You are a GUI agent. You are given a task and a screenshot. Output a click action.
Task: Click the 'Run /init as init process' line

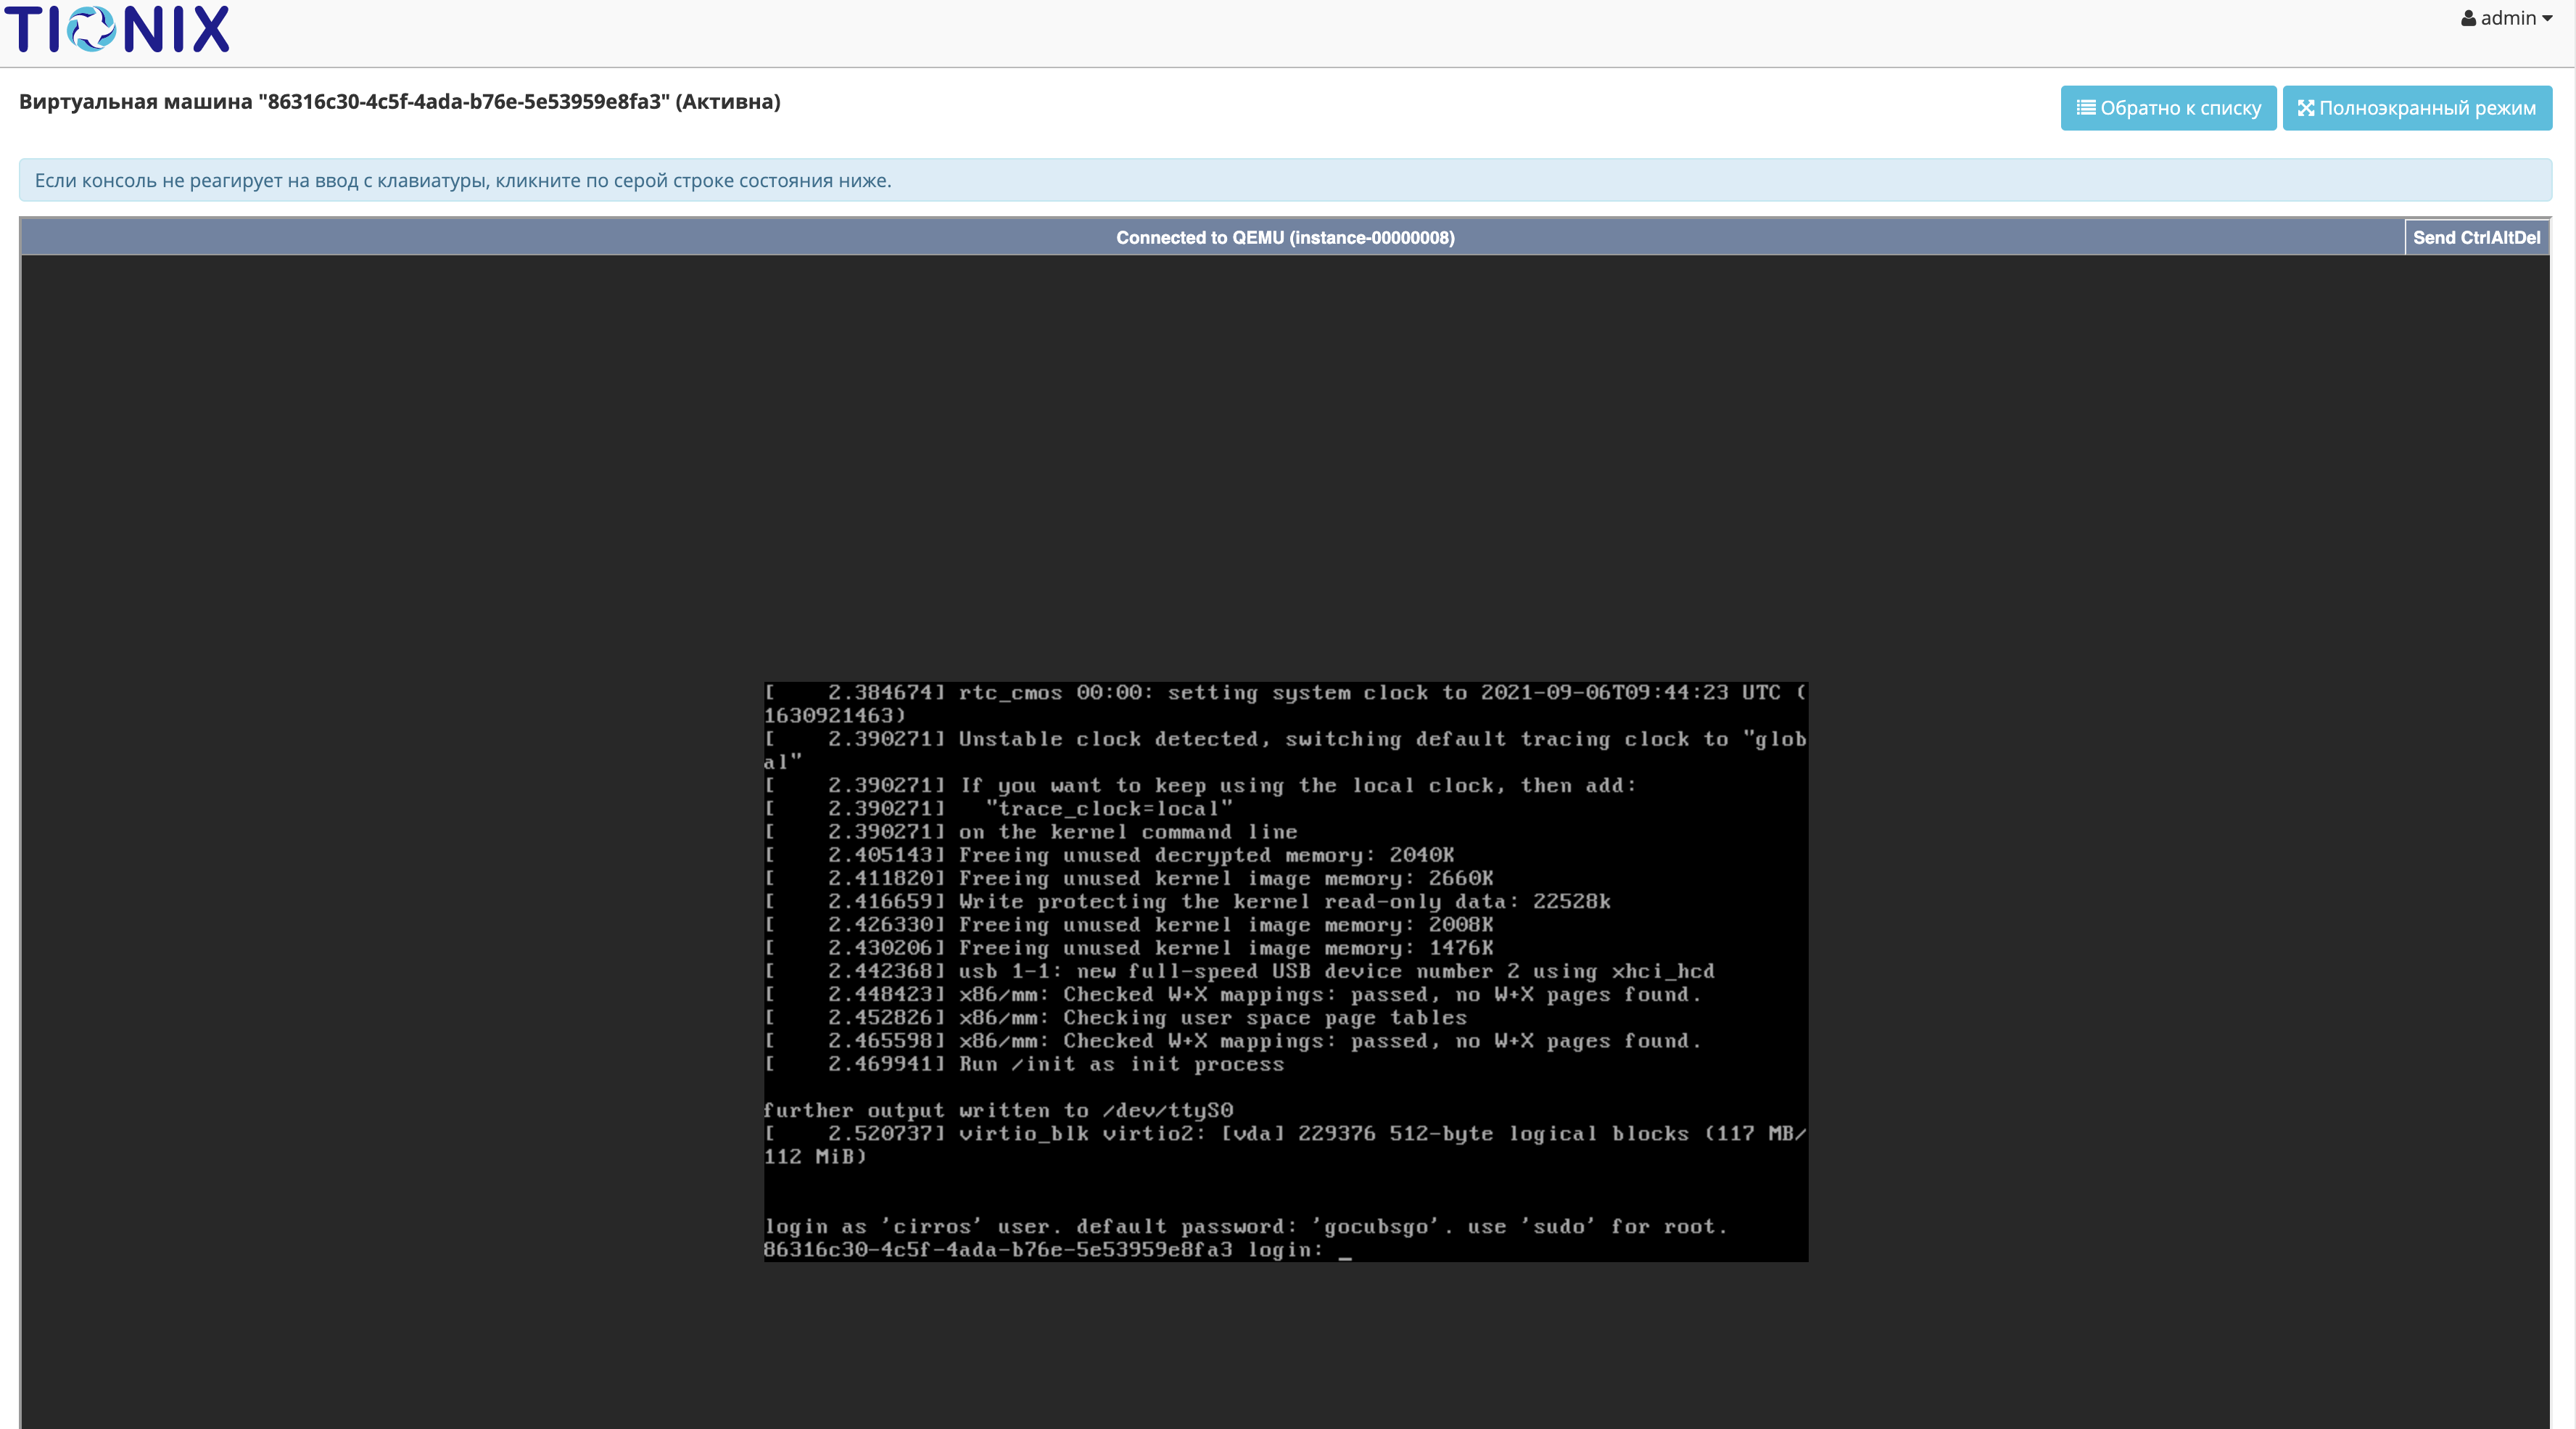1024,1064
